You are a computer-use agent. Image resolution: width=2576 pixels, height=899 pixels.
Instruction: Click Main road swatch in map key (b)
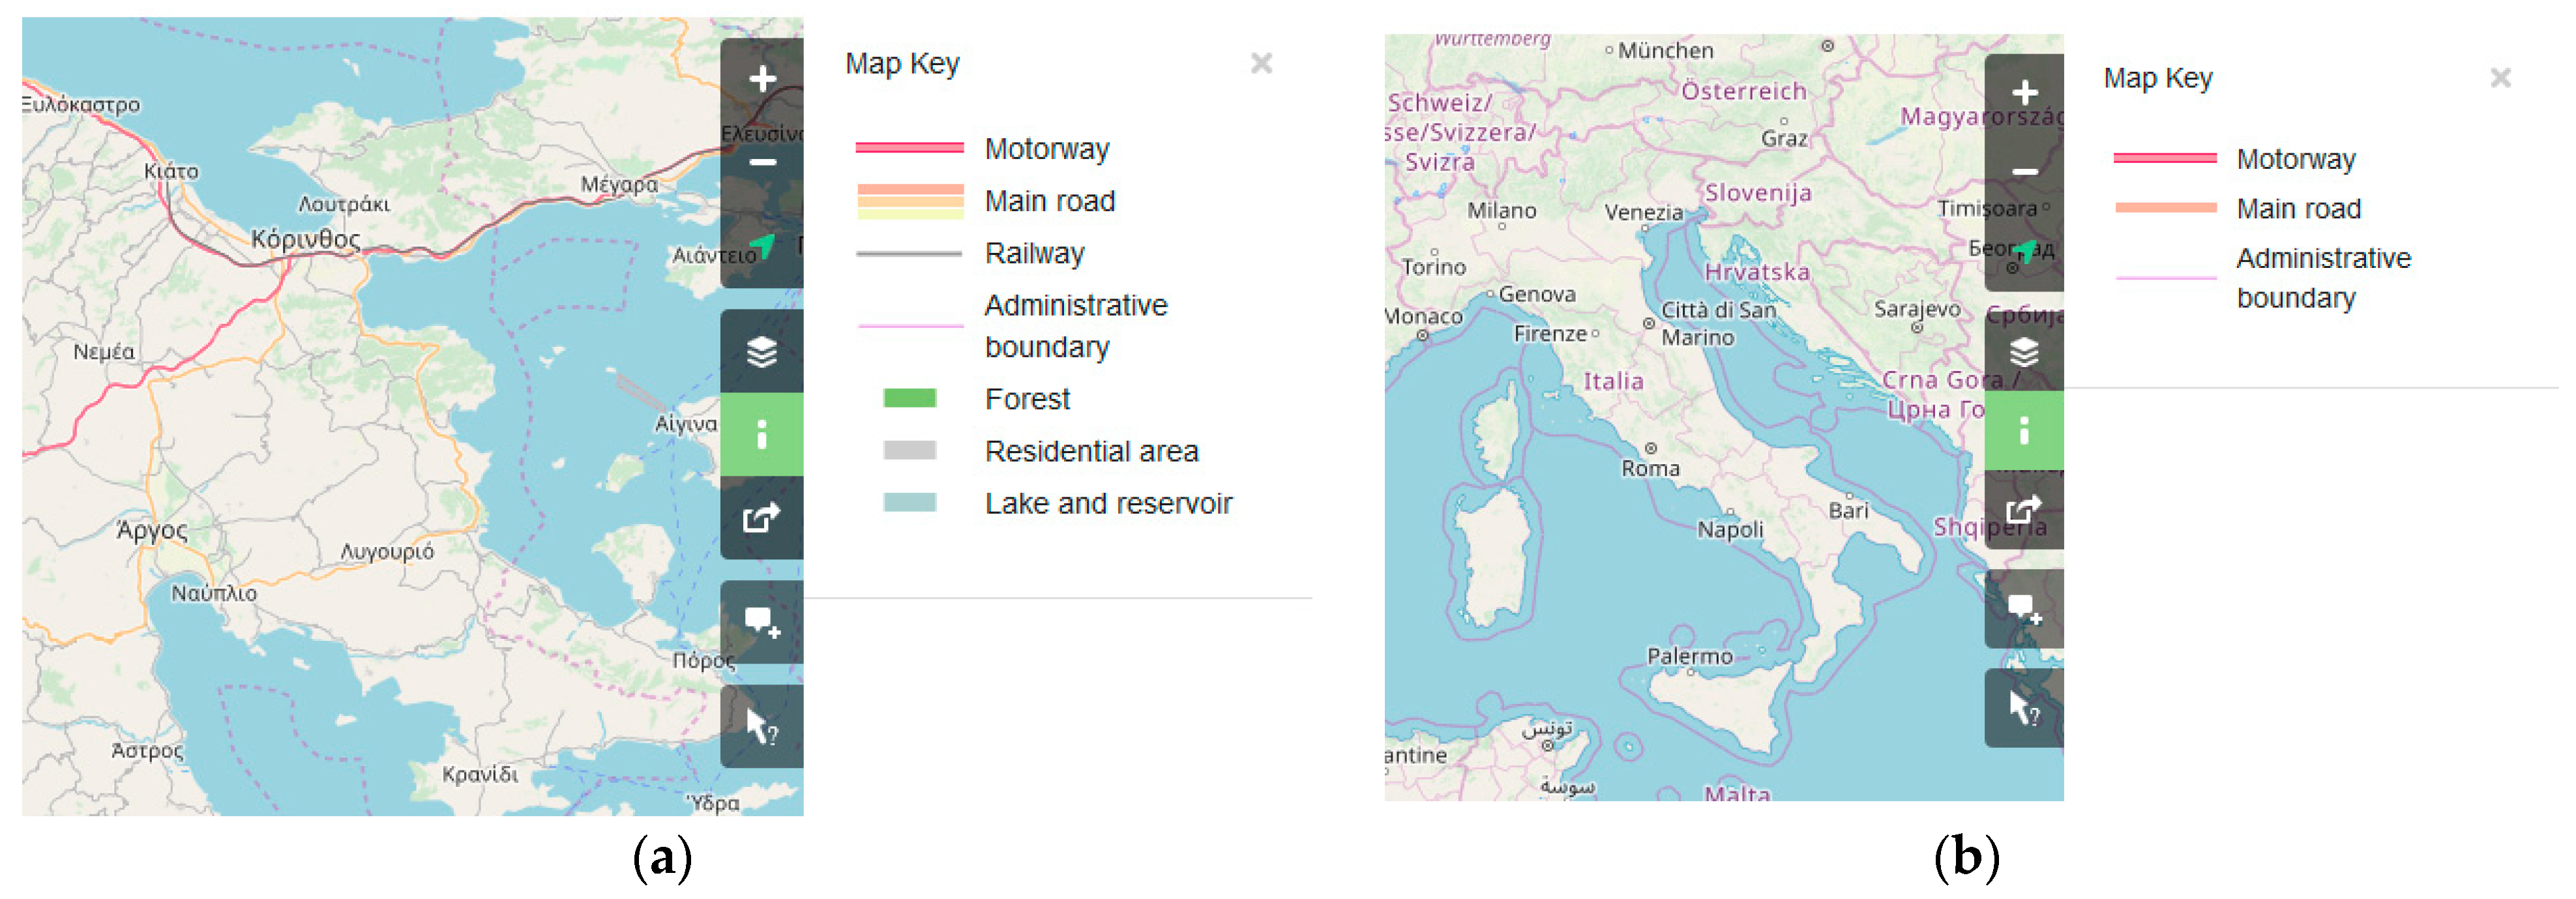pos(2165,208)
